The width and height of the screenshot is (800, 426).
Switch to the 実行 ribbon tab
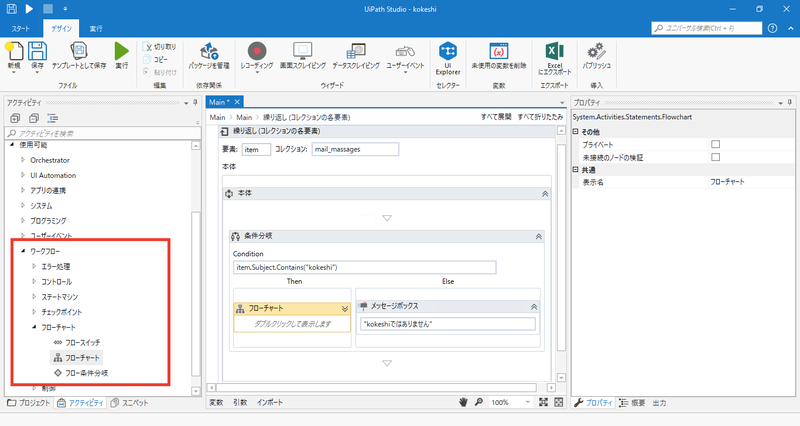pos(96,29)
